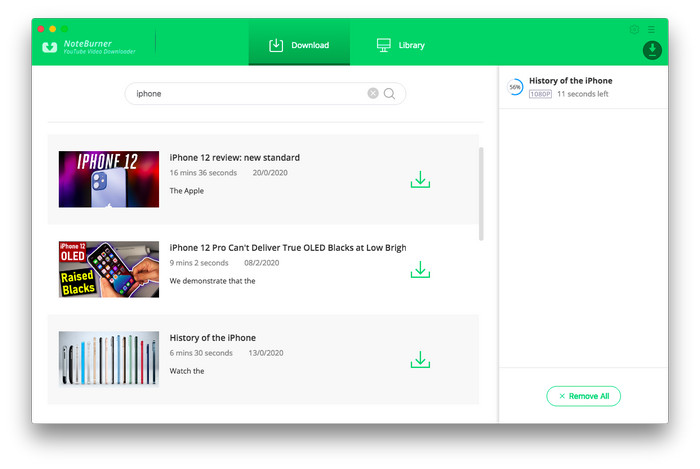Viewport: 700px width, 469px height.
Task: Open the OLED Raised Blacks thumbnail
Action: [108, 269]
